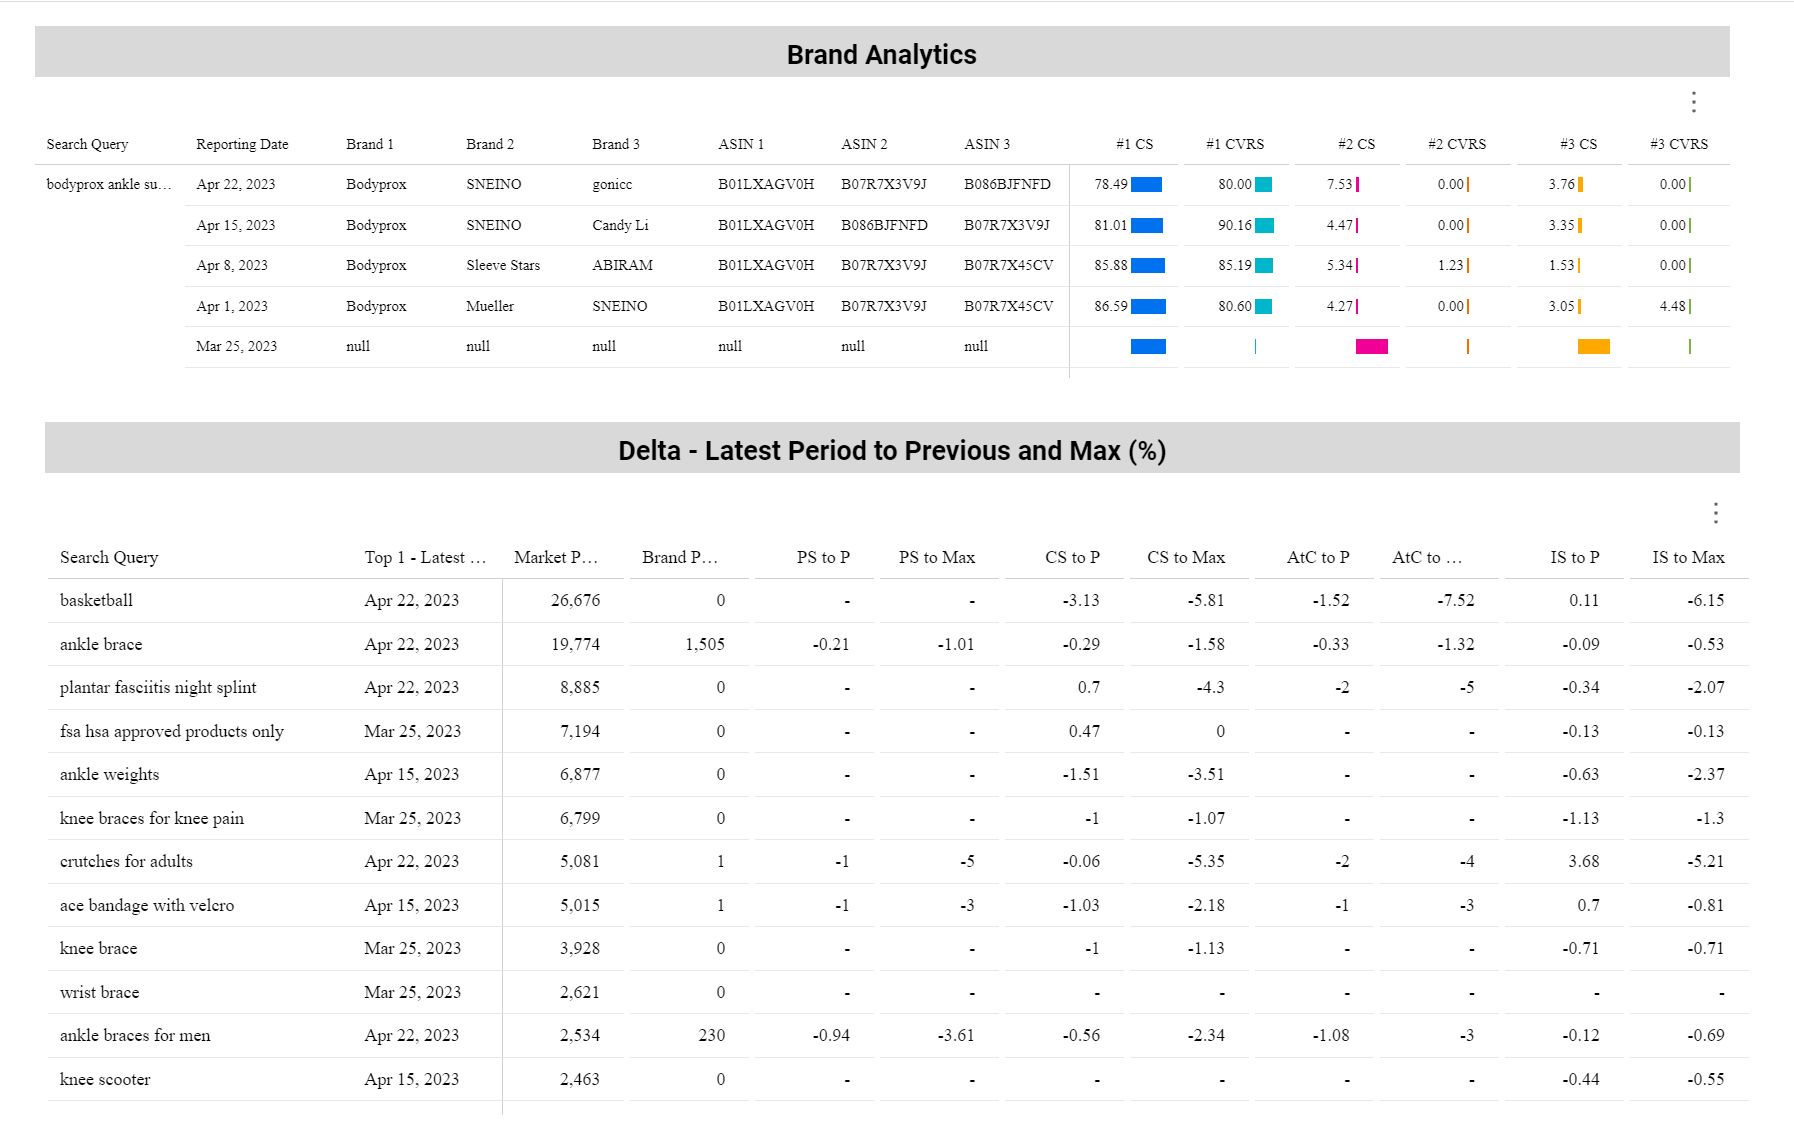Sort by the AtC to P column
The height and width of the screenshot is (1144, 1794).
[1318, 557]
